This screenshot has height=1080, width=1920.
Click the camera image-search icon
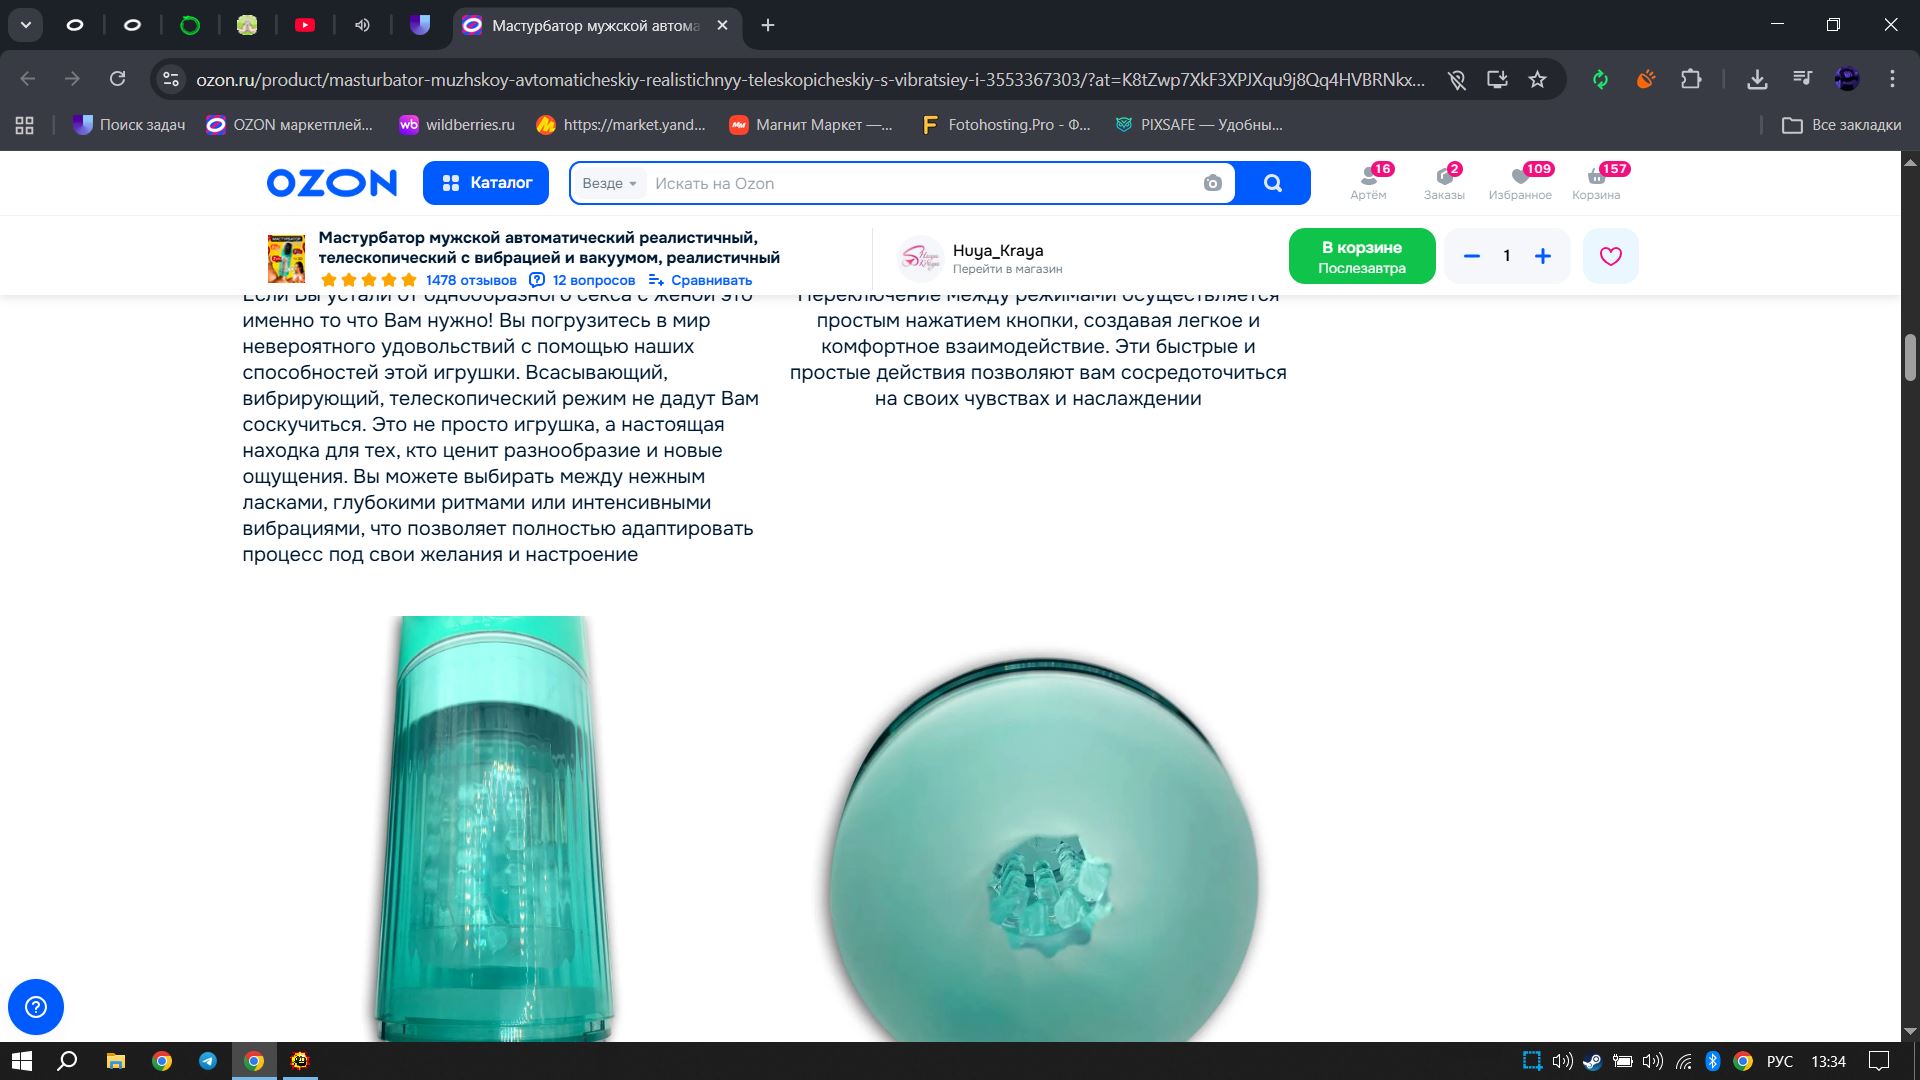pyautogui.click(x=1212, y=183)
